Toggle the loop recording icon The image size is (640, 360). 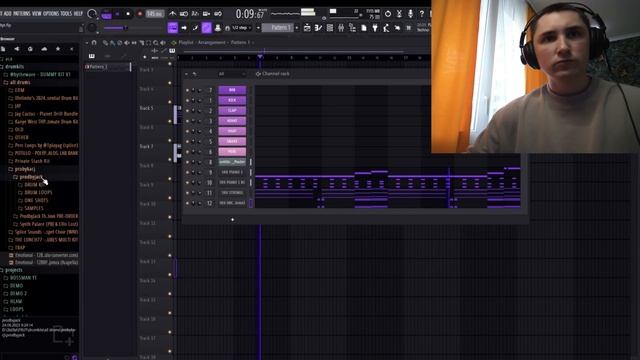click(x=218, y=14)
